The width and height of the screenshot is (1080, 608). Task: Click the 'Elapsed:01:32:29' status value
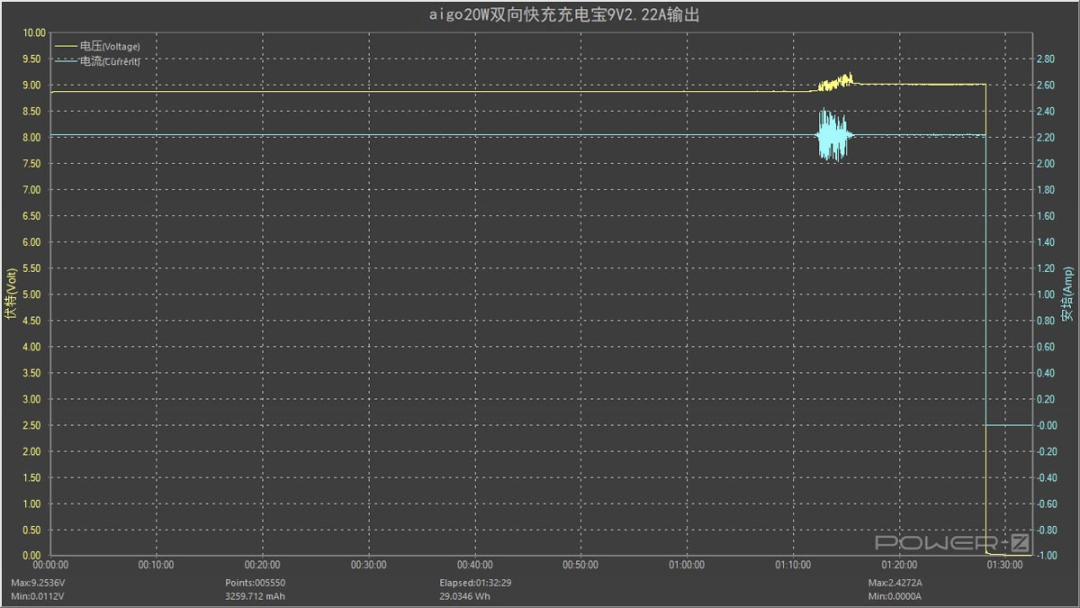coord(475,583)
